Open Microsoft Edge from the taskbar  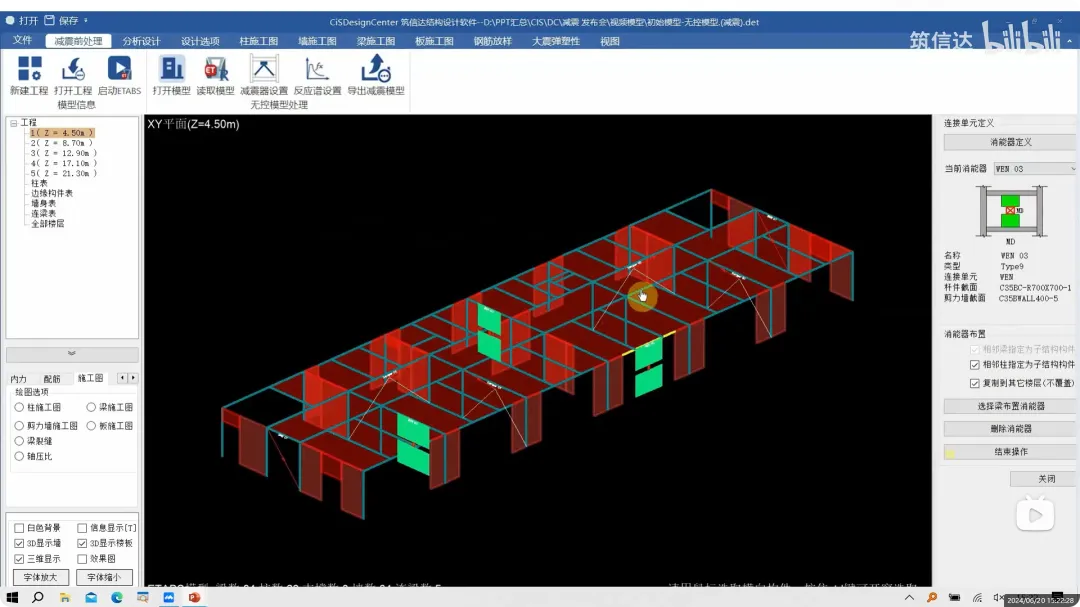116,597
